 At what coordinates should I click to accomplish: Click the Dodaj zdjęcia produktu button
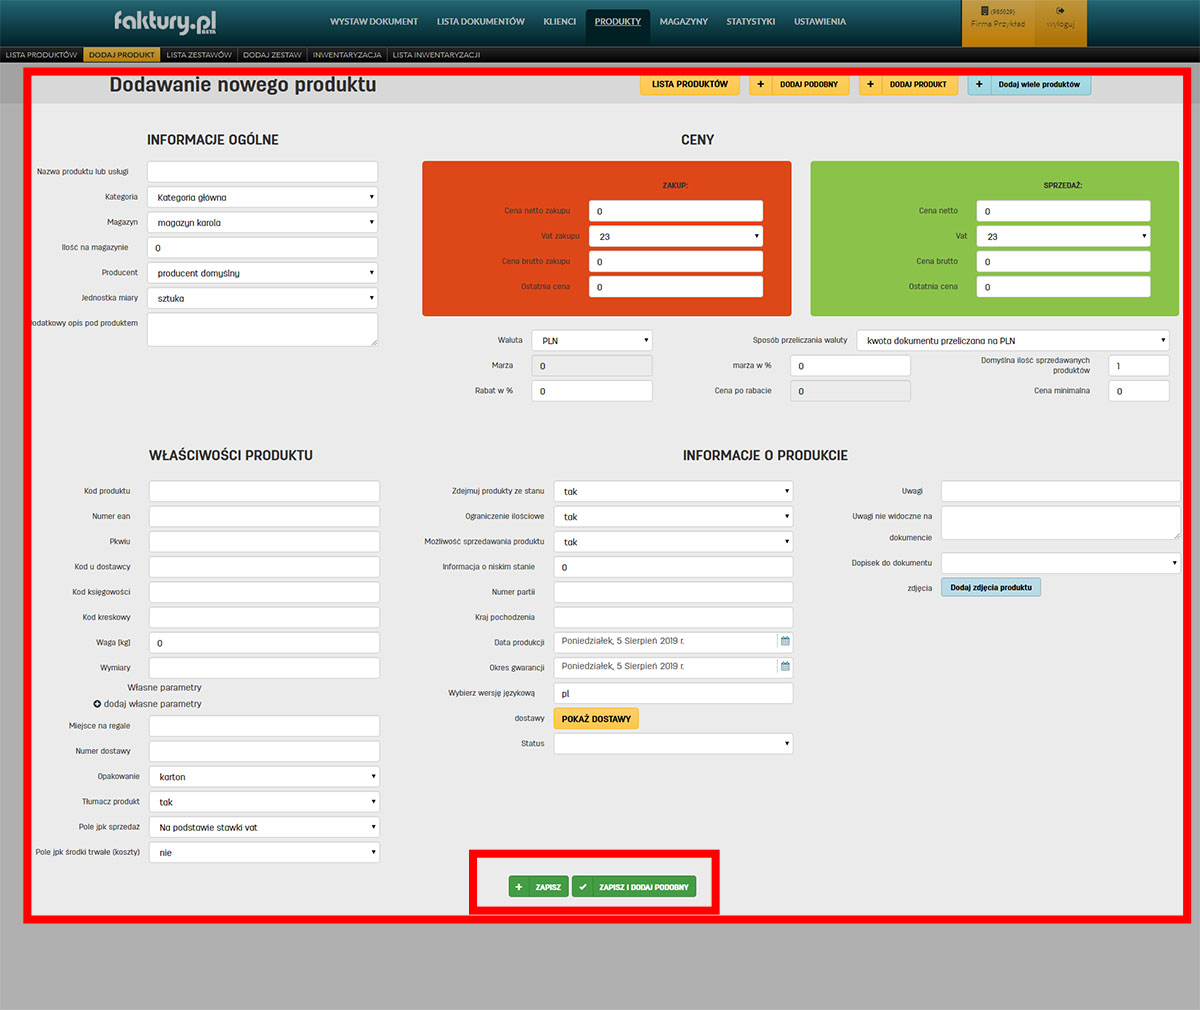(990, 588)
